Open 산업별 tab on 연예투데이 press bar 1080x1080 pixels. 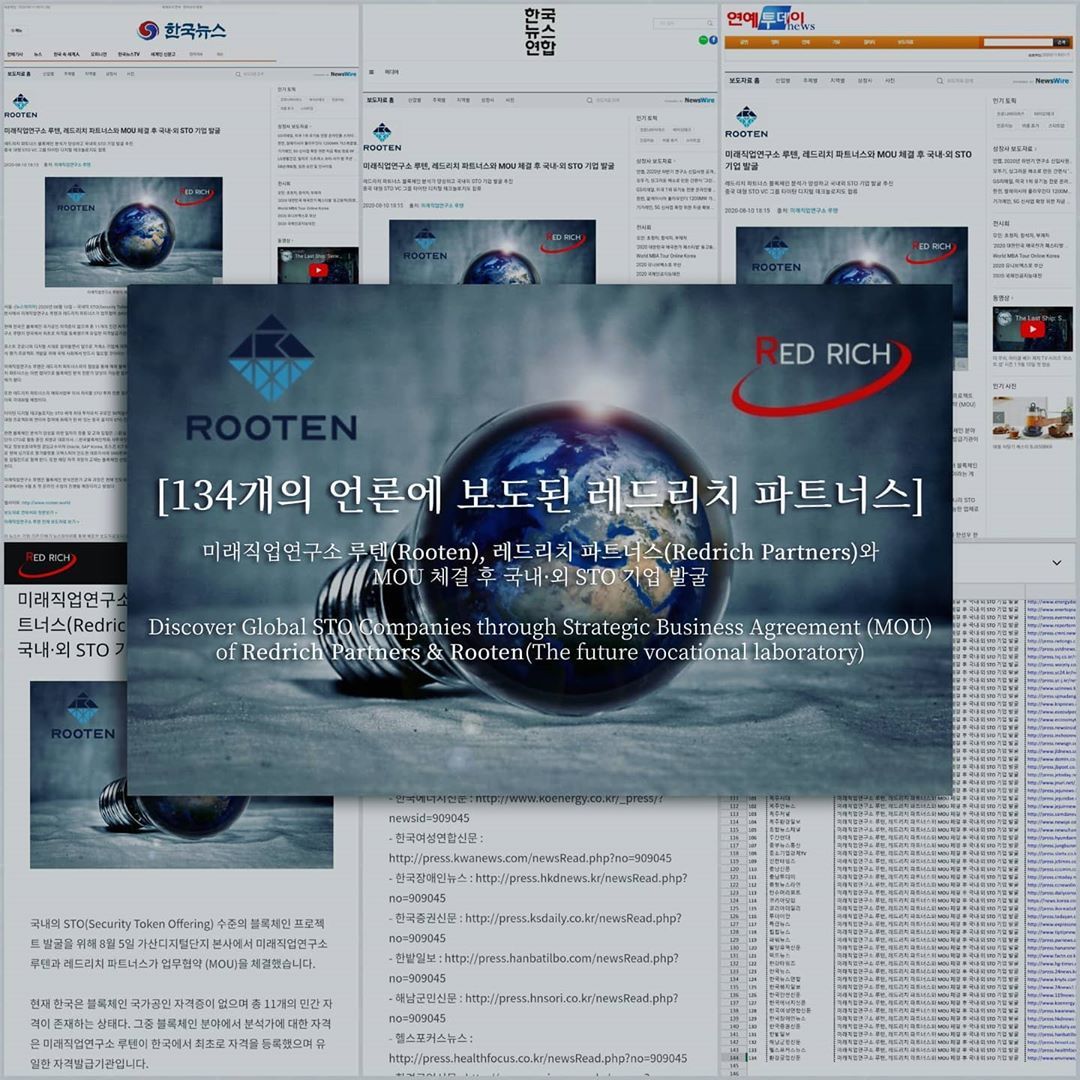coord(782,81)
